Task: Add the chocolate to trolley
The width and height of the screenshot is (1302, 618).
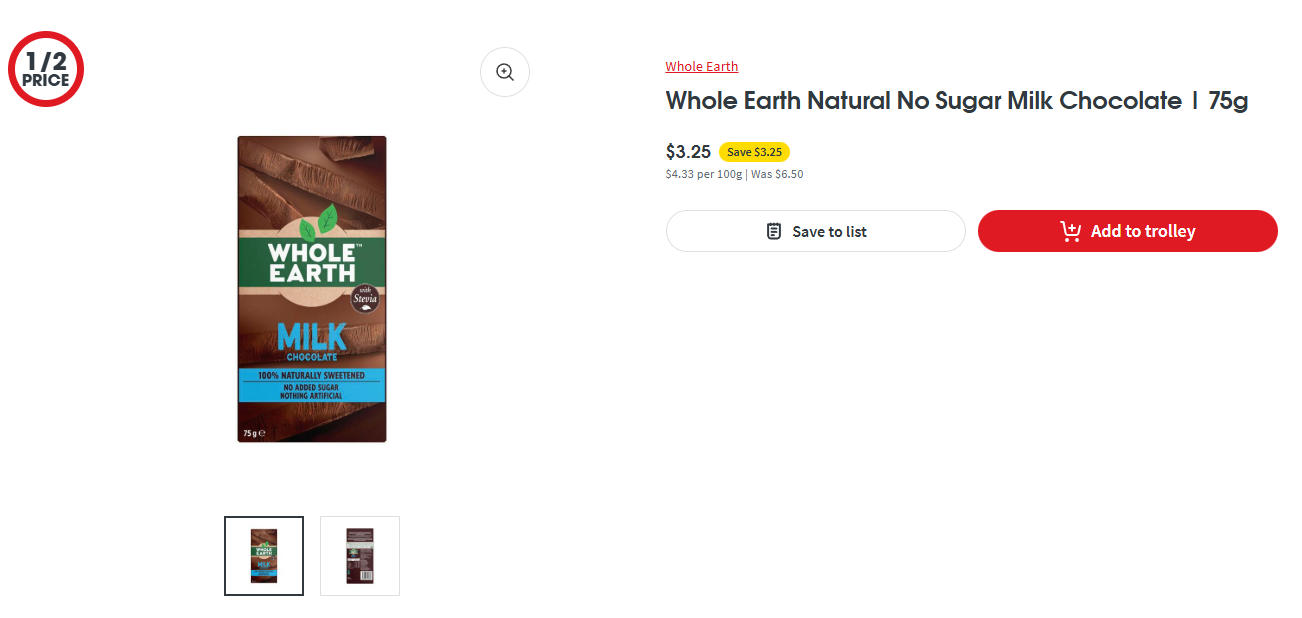Action: point(1127,231)
